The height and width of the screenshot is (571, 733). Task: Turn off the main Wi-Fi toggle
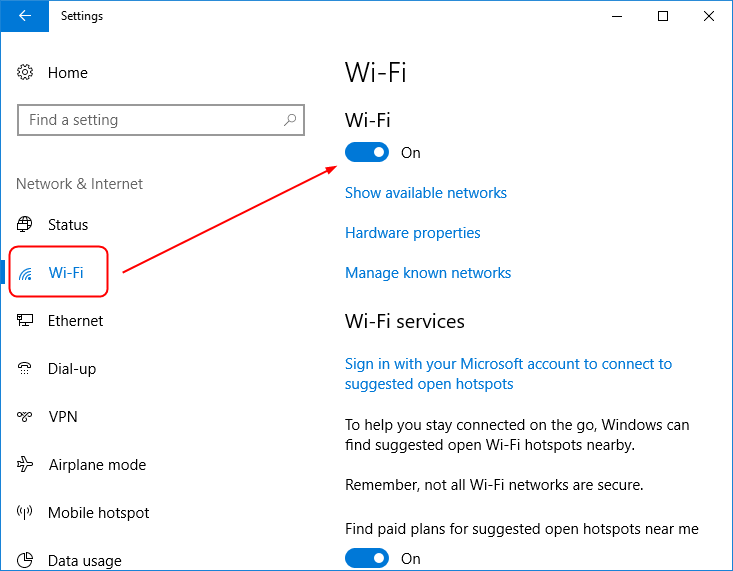(x=366, y=153)
